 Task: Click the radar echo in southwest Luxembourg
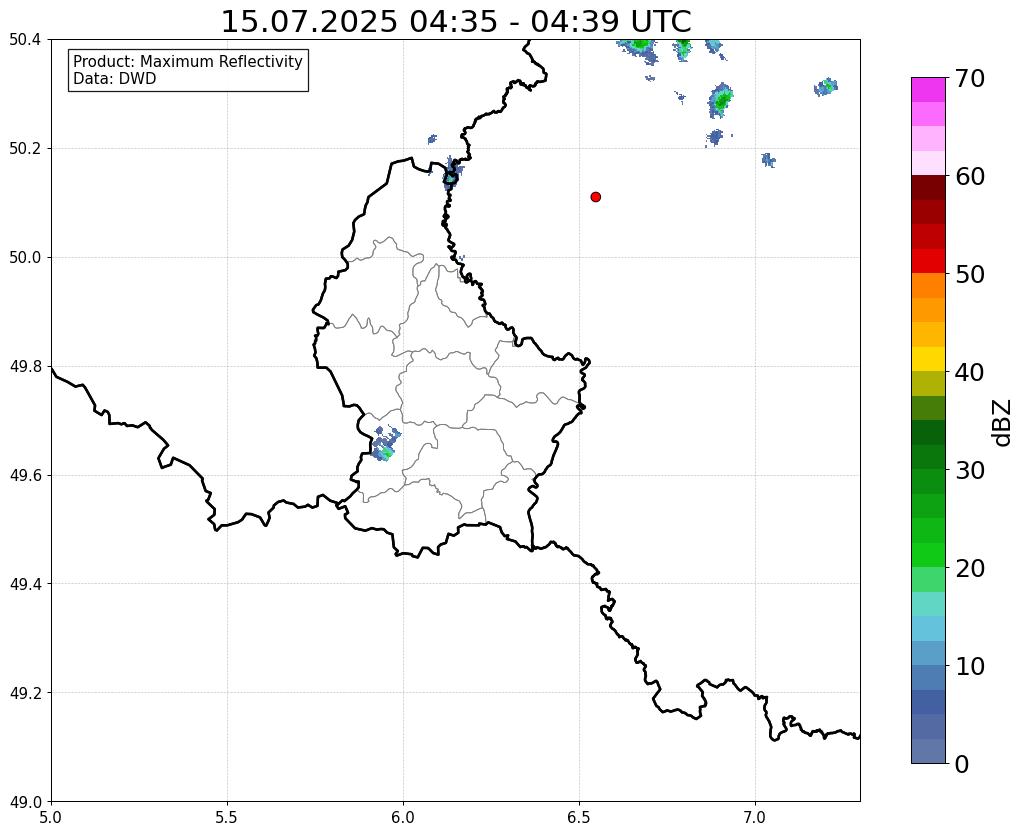point(386,444)
